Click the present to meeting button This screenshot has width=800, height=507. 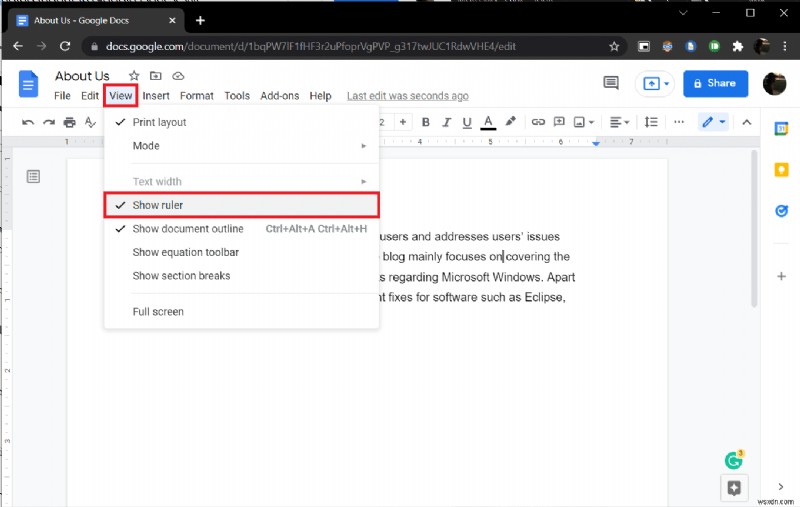coord(655,83)
